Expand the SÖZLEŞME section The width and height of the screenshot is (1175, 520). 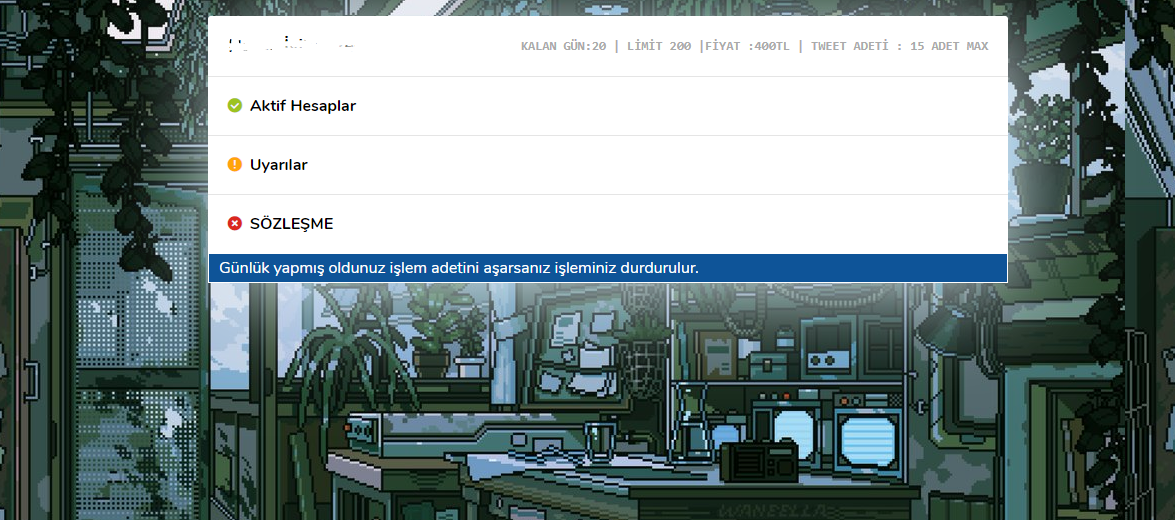(608, 224)
